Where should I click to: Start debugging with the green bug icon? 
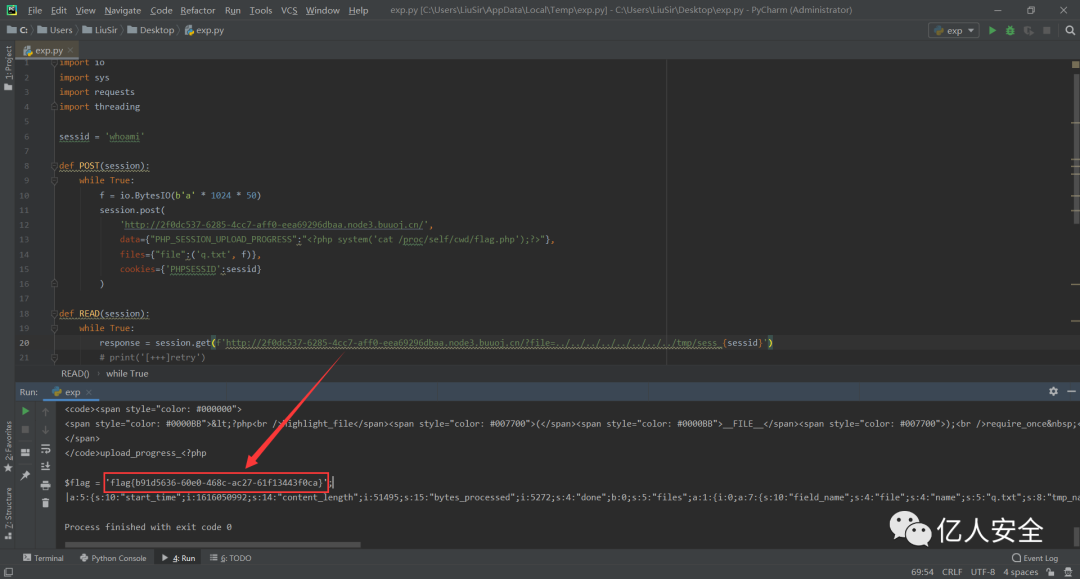tap(1010, 30)
